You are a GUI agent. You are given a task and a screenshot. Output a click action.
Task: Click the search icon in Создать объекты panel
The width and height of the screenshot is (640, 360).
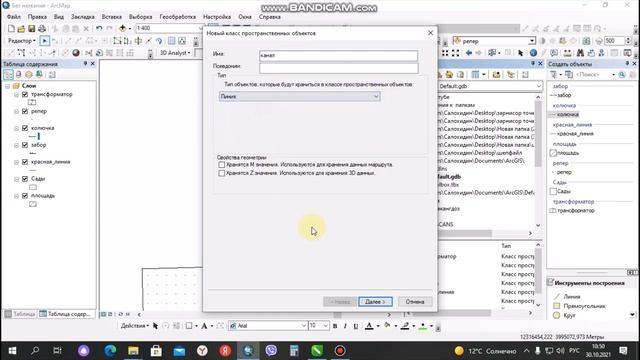622,75
